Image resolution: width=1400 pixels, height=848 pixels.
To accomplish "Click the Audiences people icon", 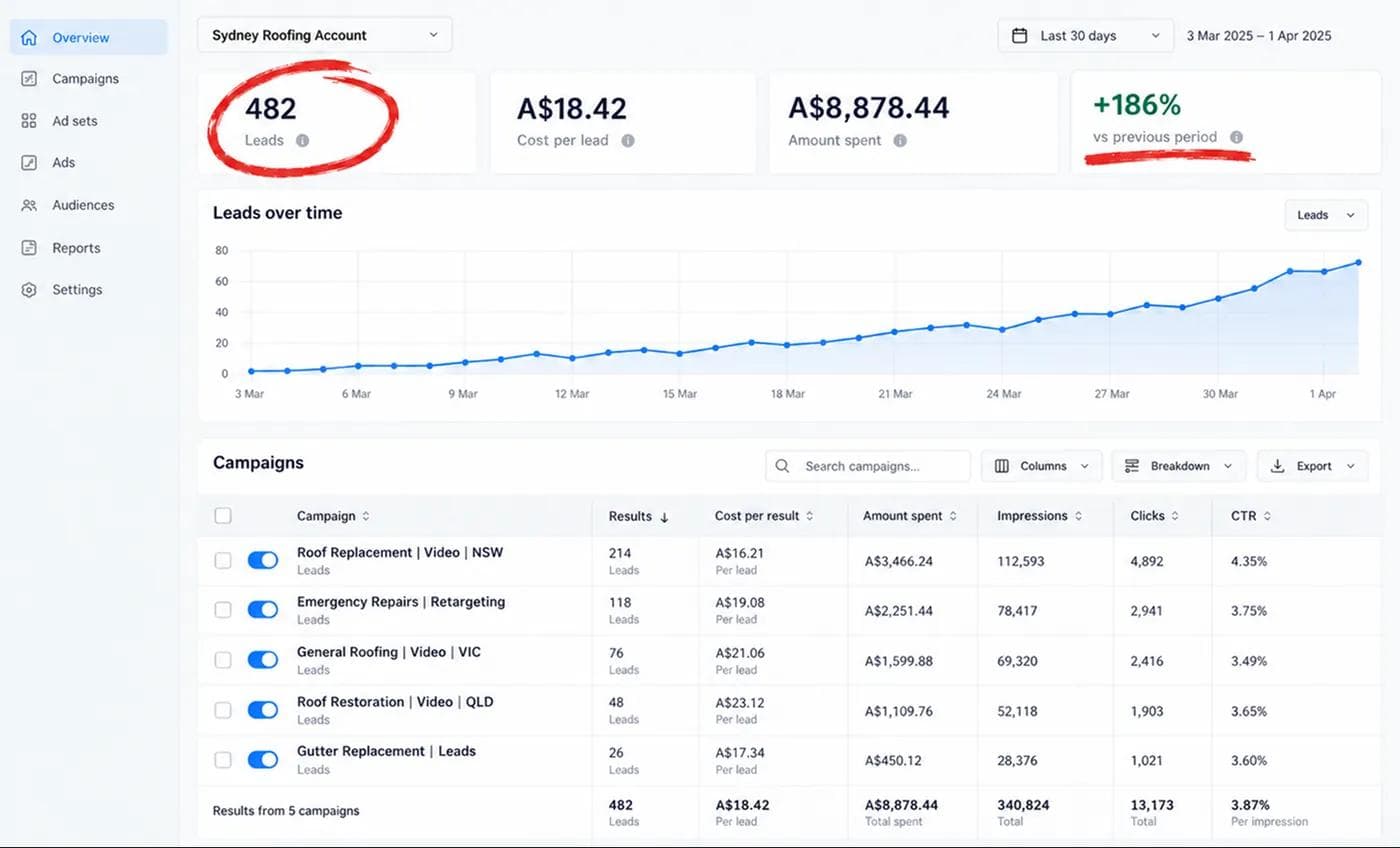I will [x=29, y=205].
